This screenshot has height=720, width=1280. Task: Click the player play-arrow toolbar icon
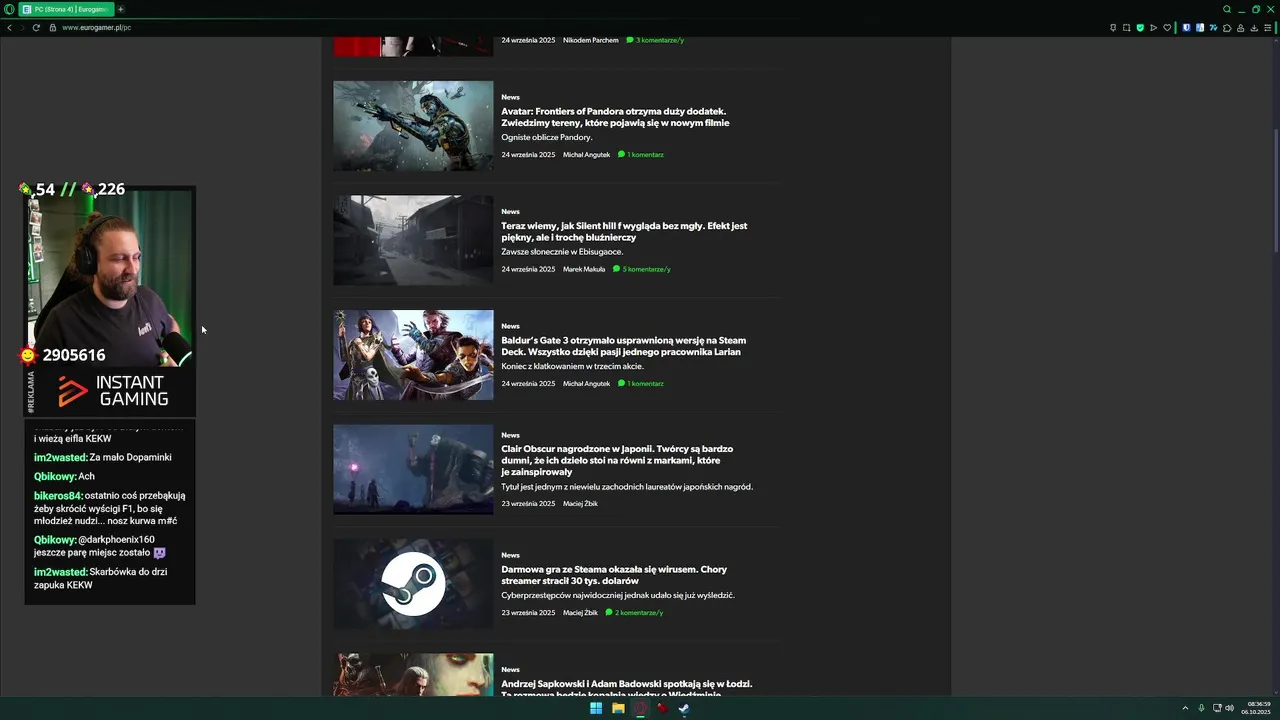point(1153,27)
